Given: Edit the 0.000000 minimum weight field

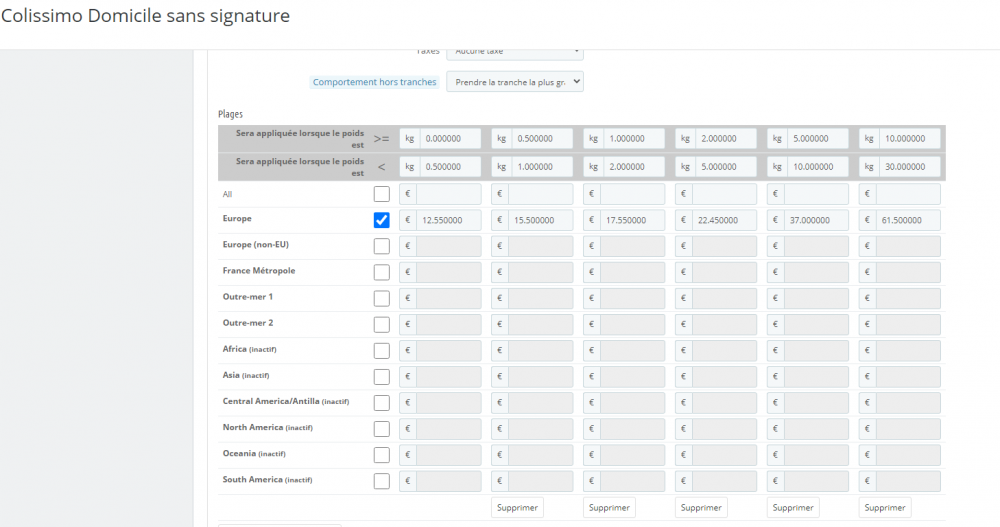Looking at the screenshot, I should click(450, 138).
